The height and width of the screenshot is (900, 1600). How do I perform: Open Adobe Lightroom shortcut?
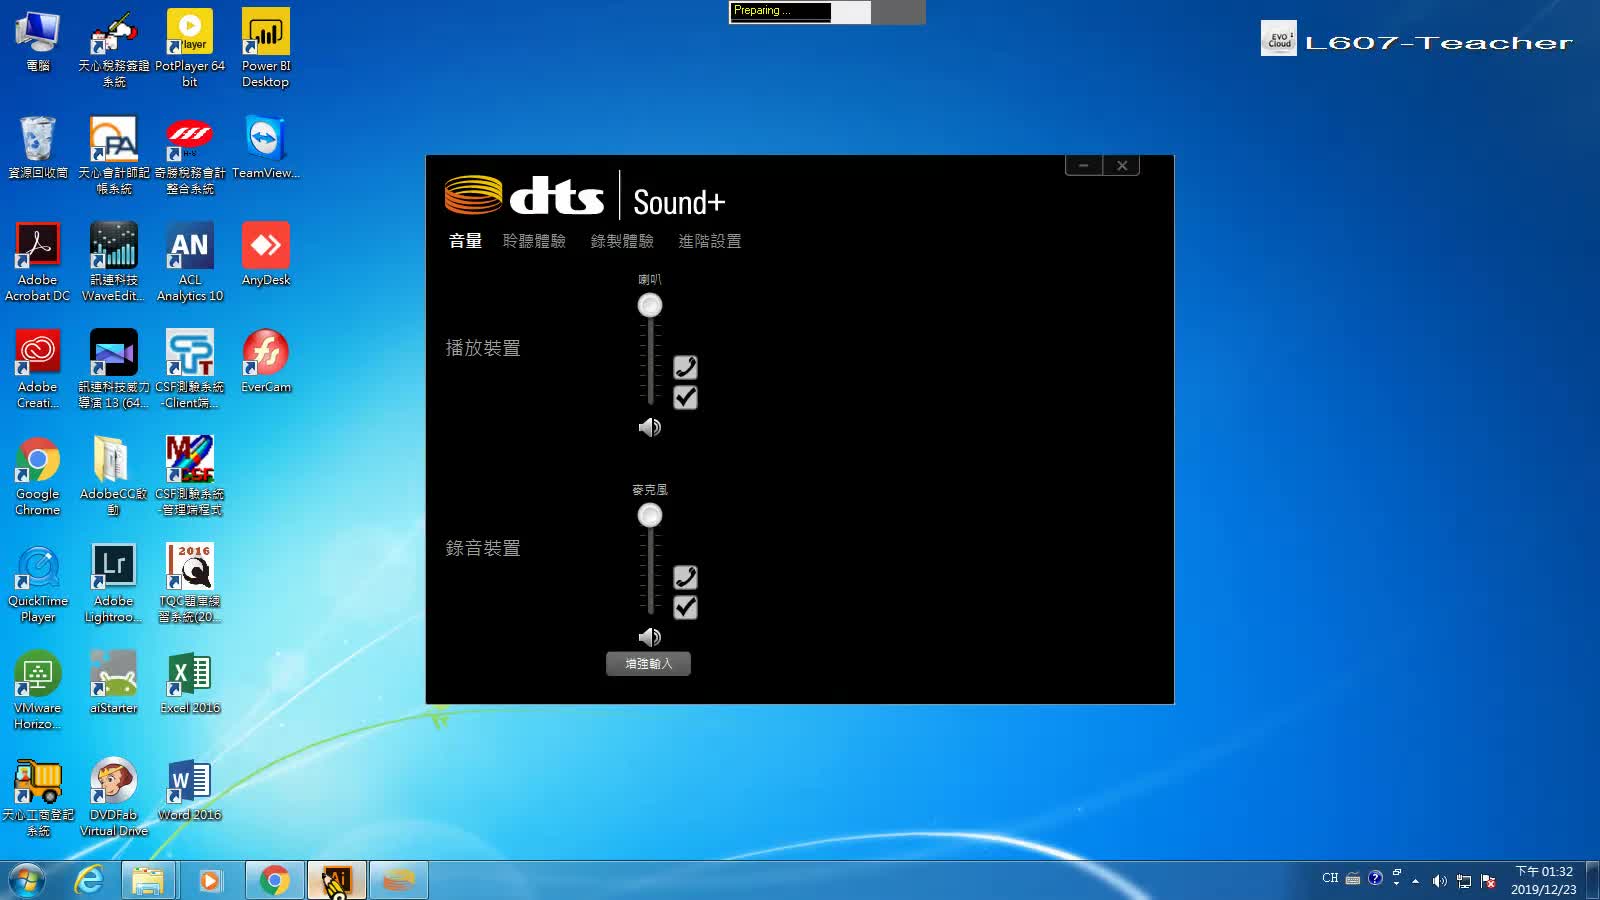(114, 583)
